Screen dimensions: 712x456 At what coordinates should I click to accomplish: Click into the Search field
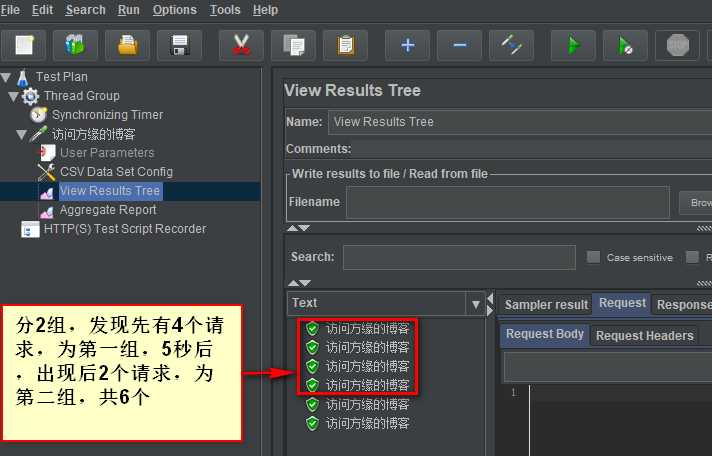459,258
